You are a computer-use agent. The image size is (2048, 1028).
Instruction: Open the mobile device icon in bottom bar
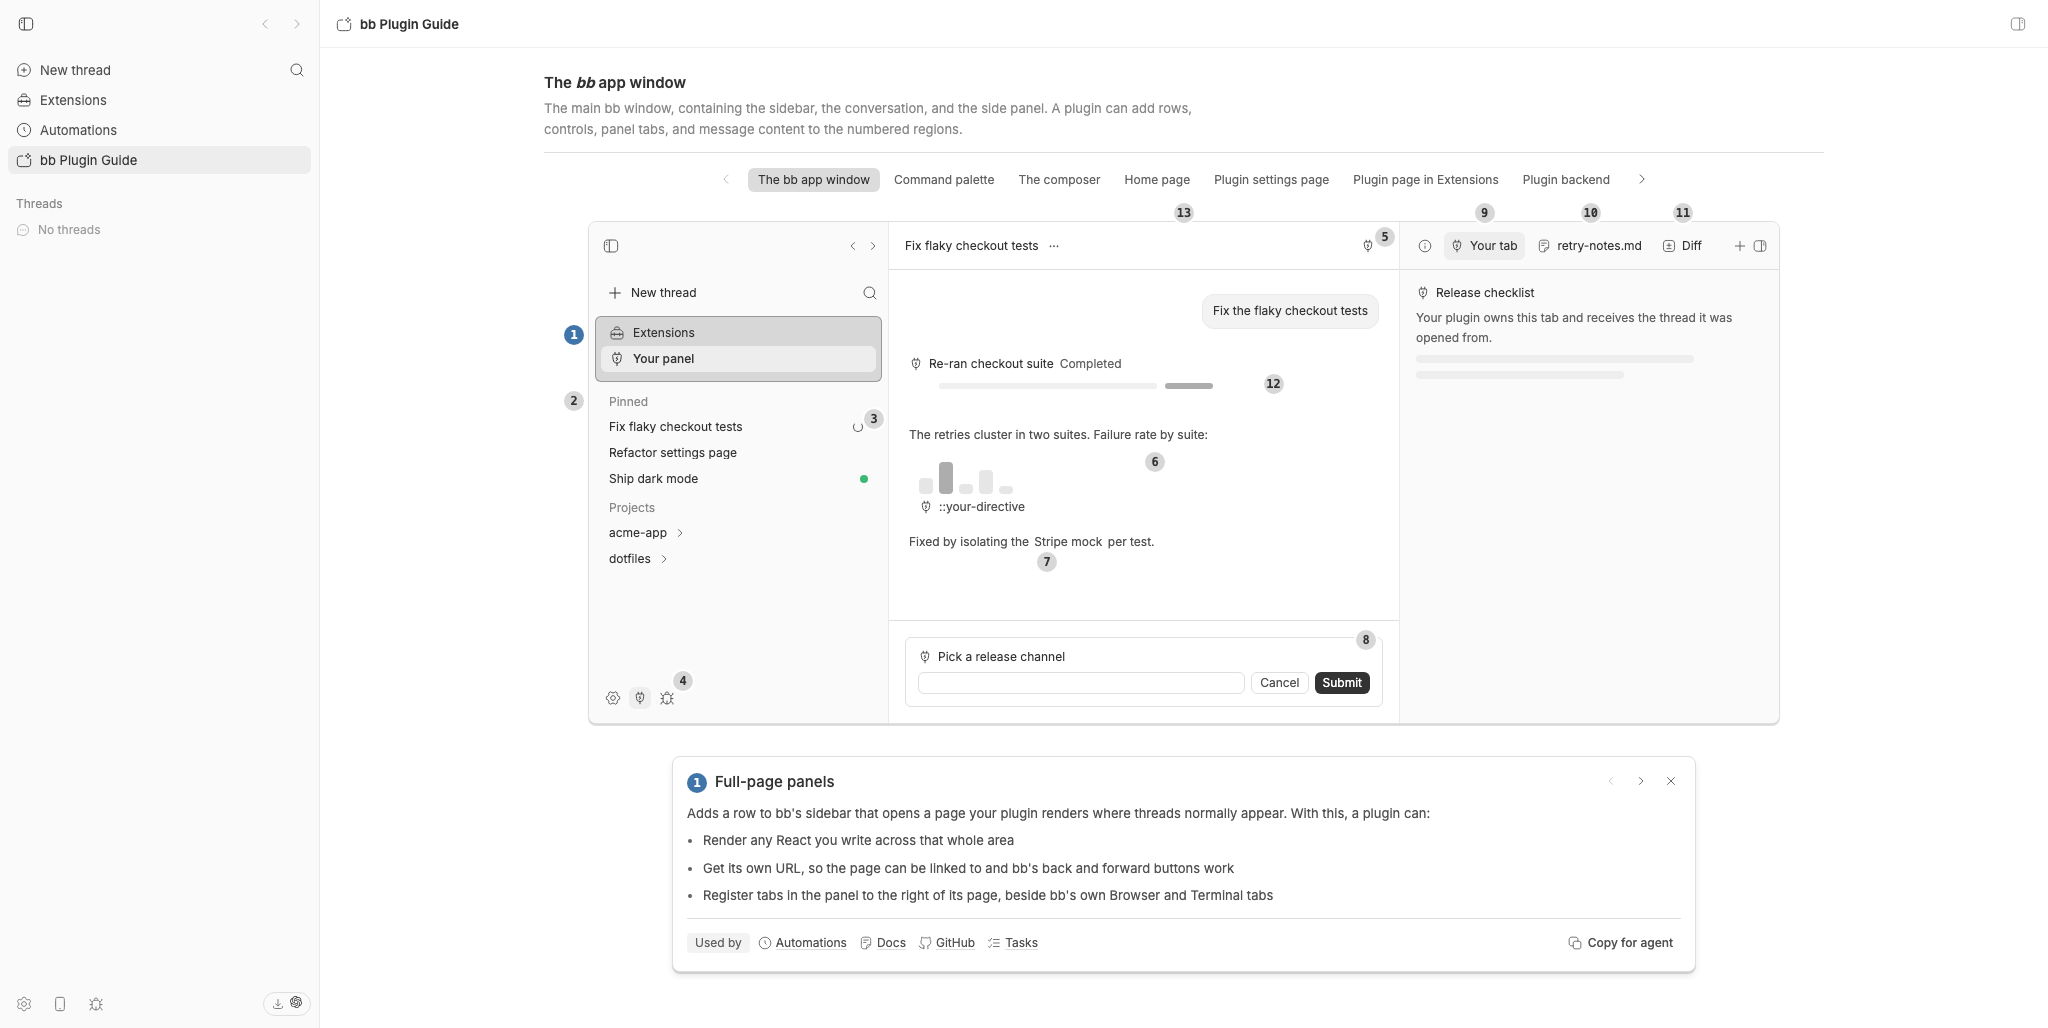point(60,1004)
